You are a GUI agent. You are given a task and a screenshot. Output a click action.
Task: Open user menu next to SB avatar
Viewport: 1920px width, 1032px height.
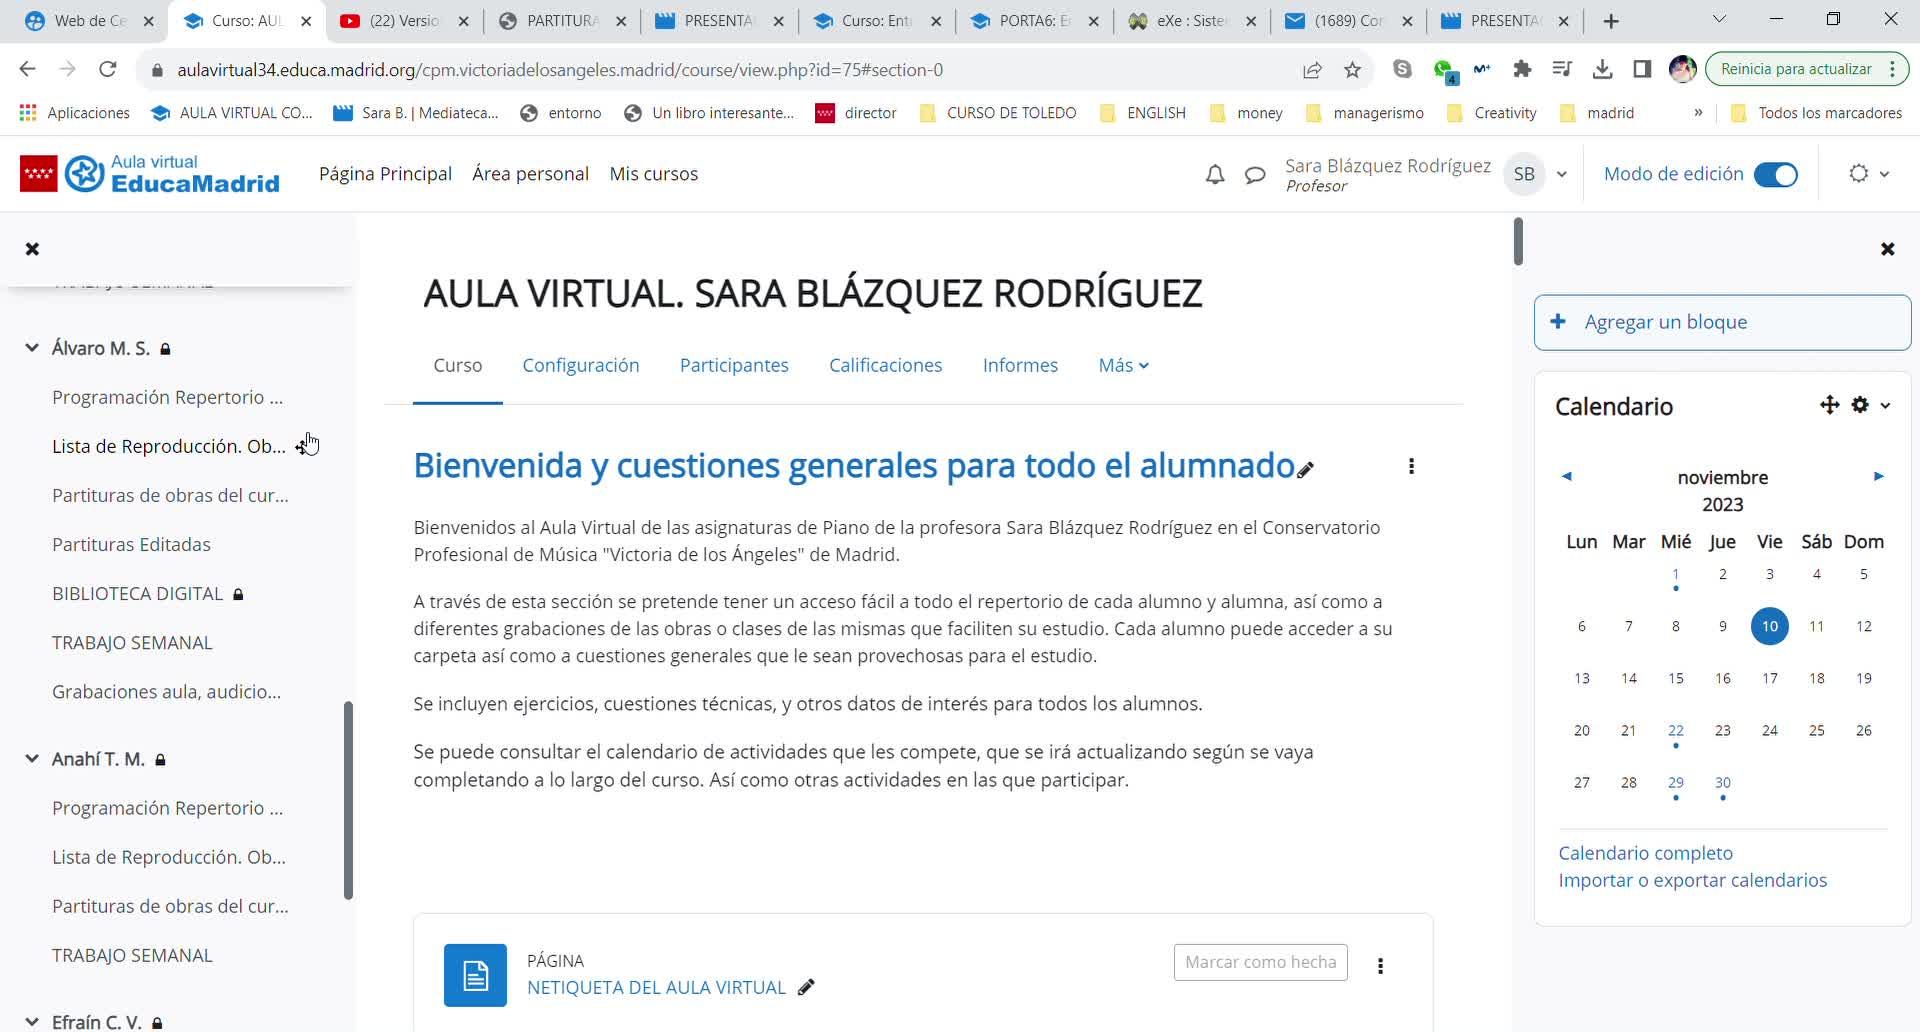point(1562,175)
